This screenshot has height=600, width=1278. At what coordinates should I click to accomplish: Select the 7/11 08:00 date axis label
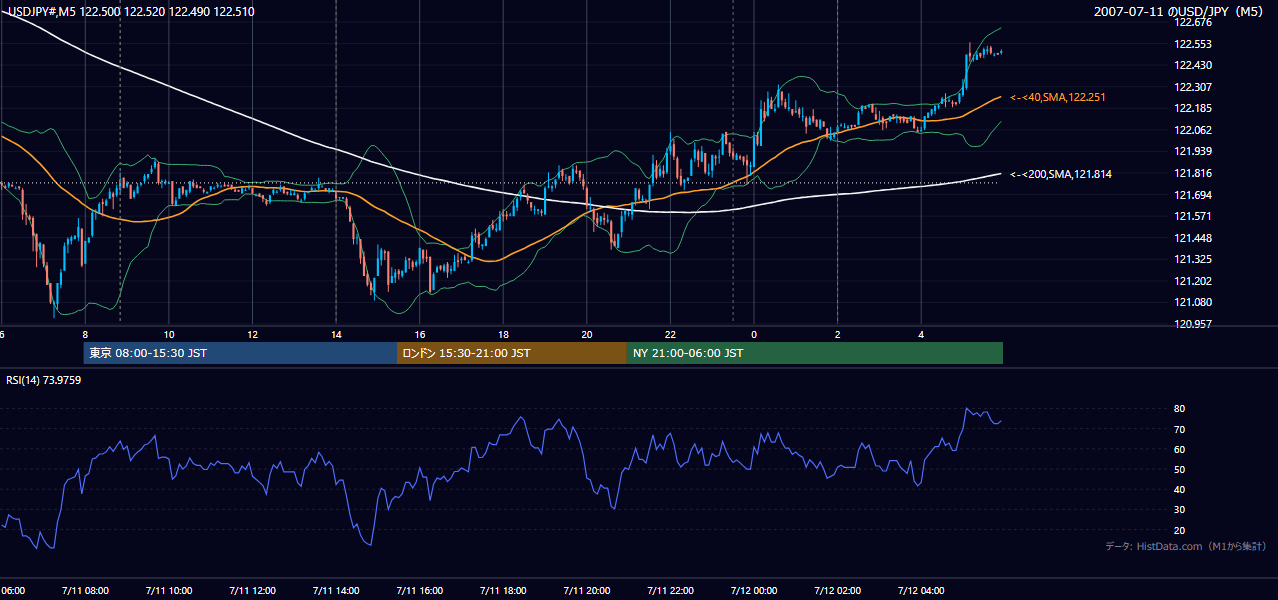[85, 590]
